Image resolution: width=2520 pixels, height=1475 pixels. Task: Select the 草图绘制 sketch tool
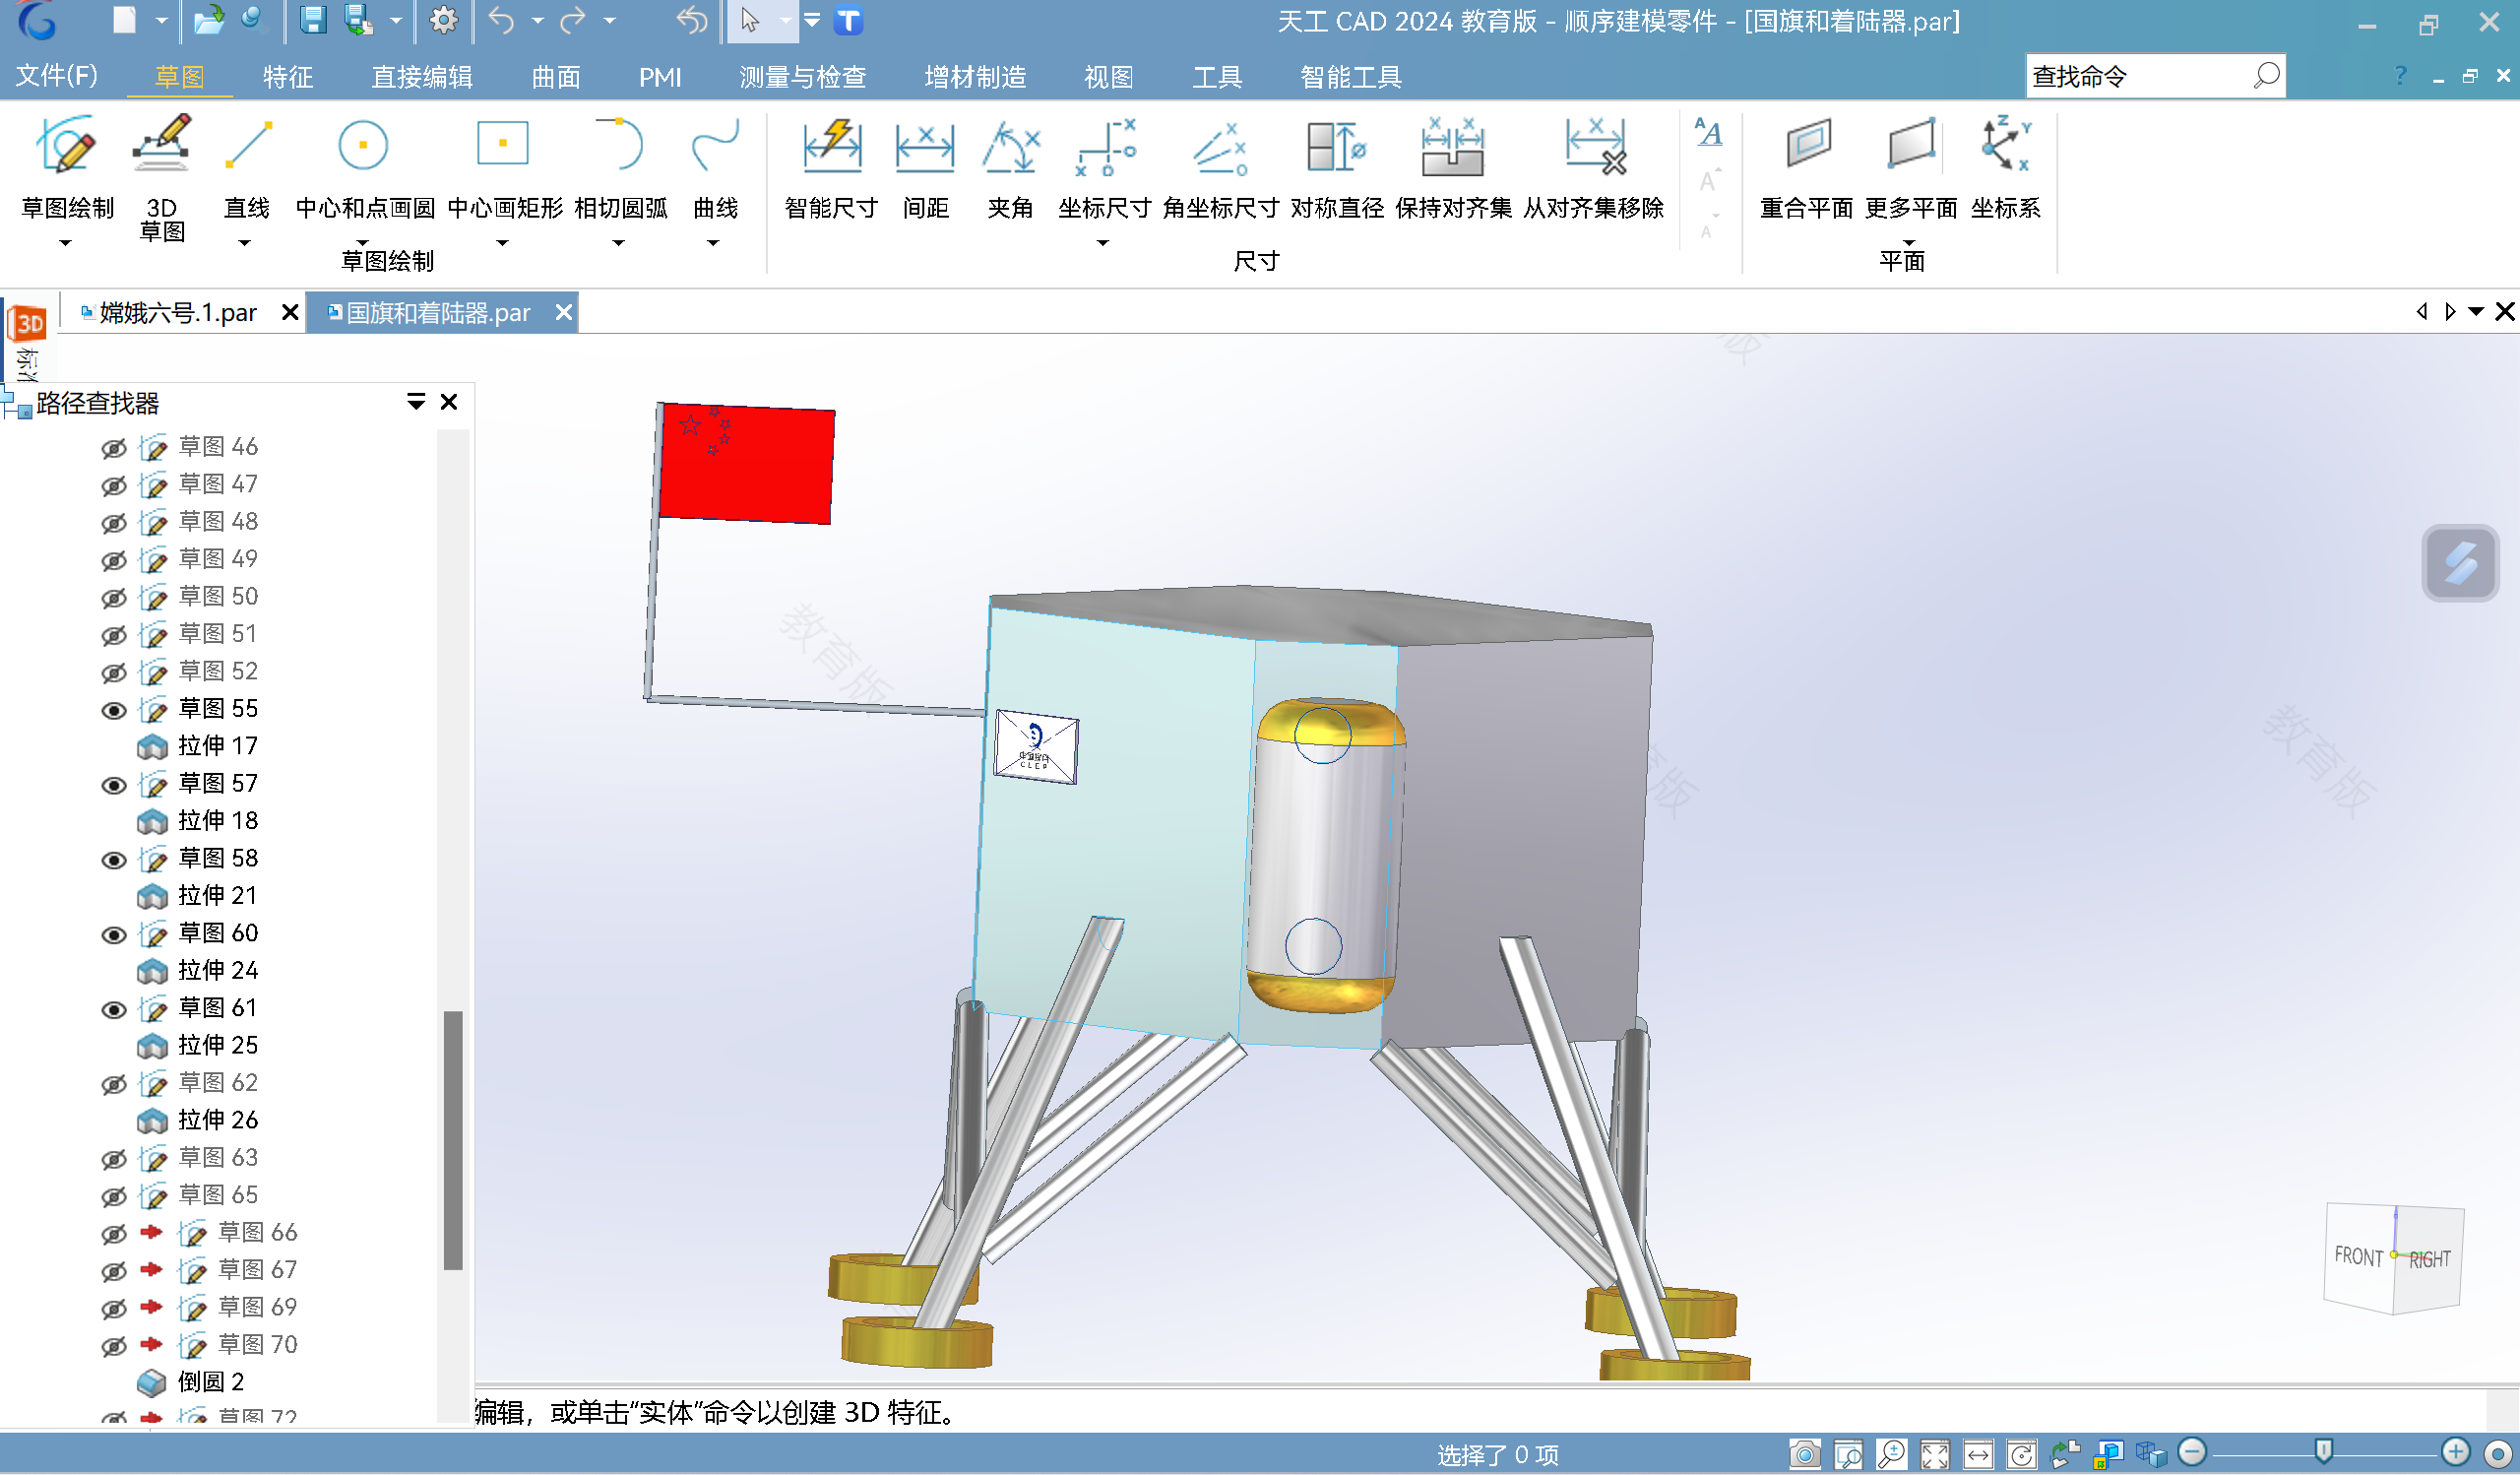67,166
